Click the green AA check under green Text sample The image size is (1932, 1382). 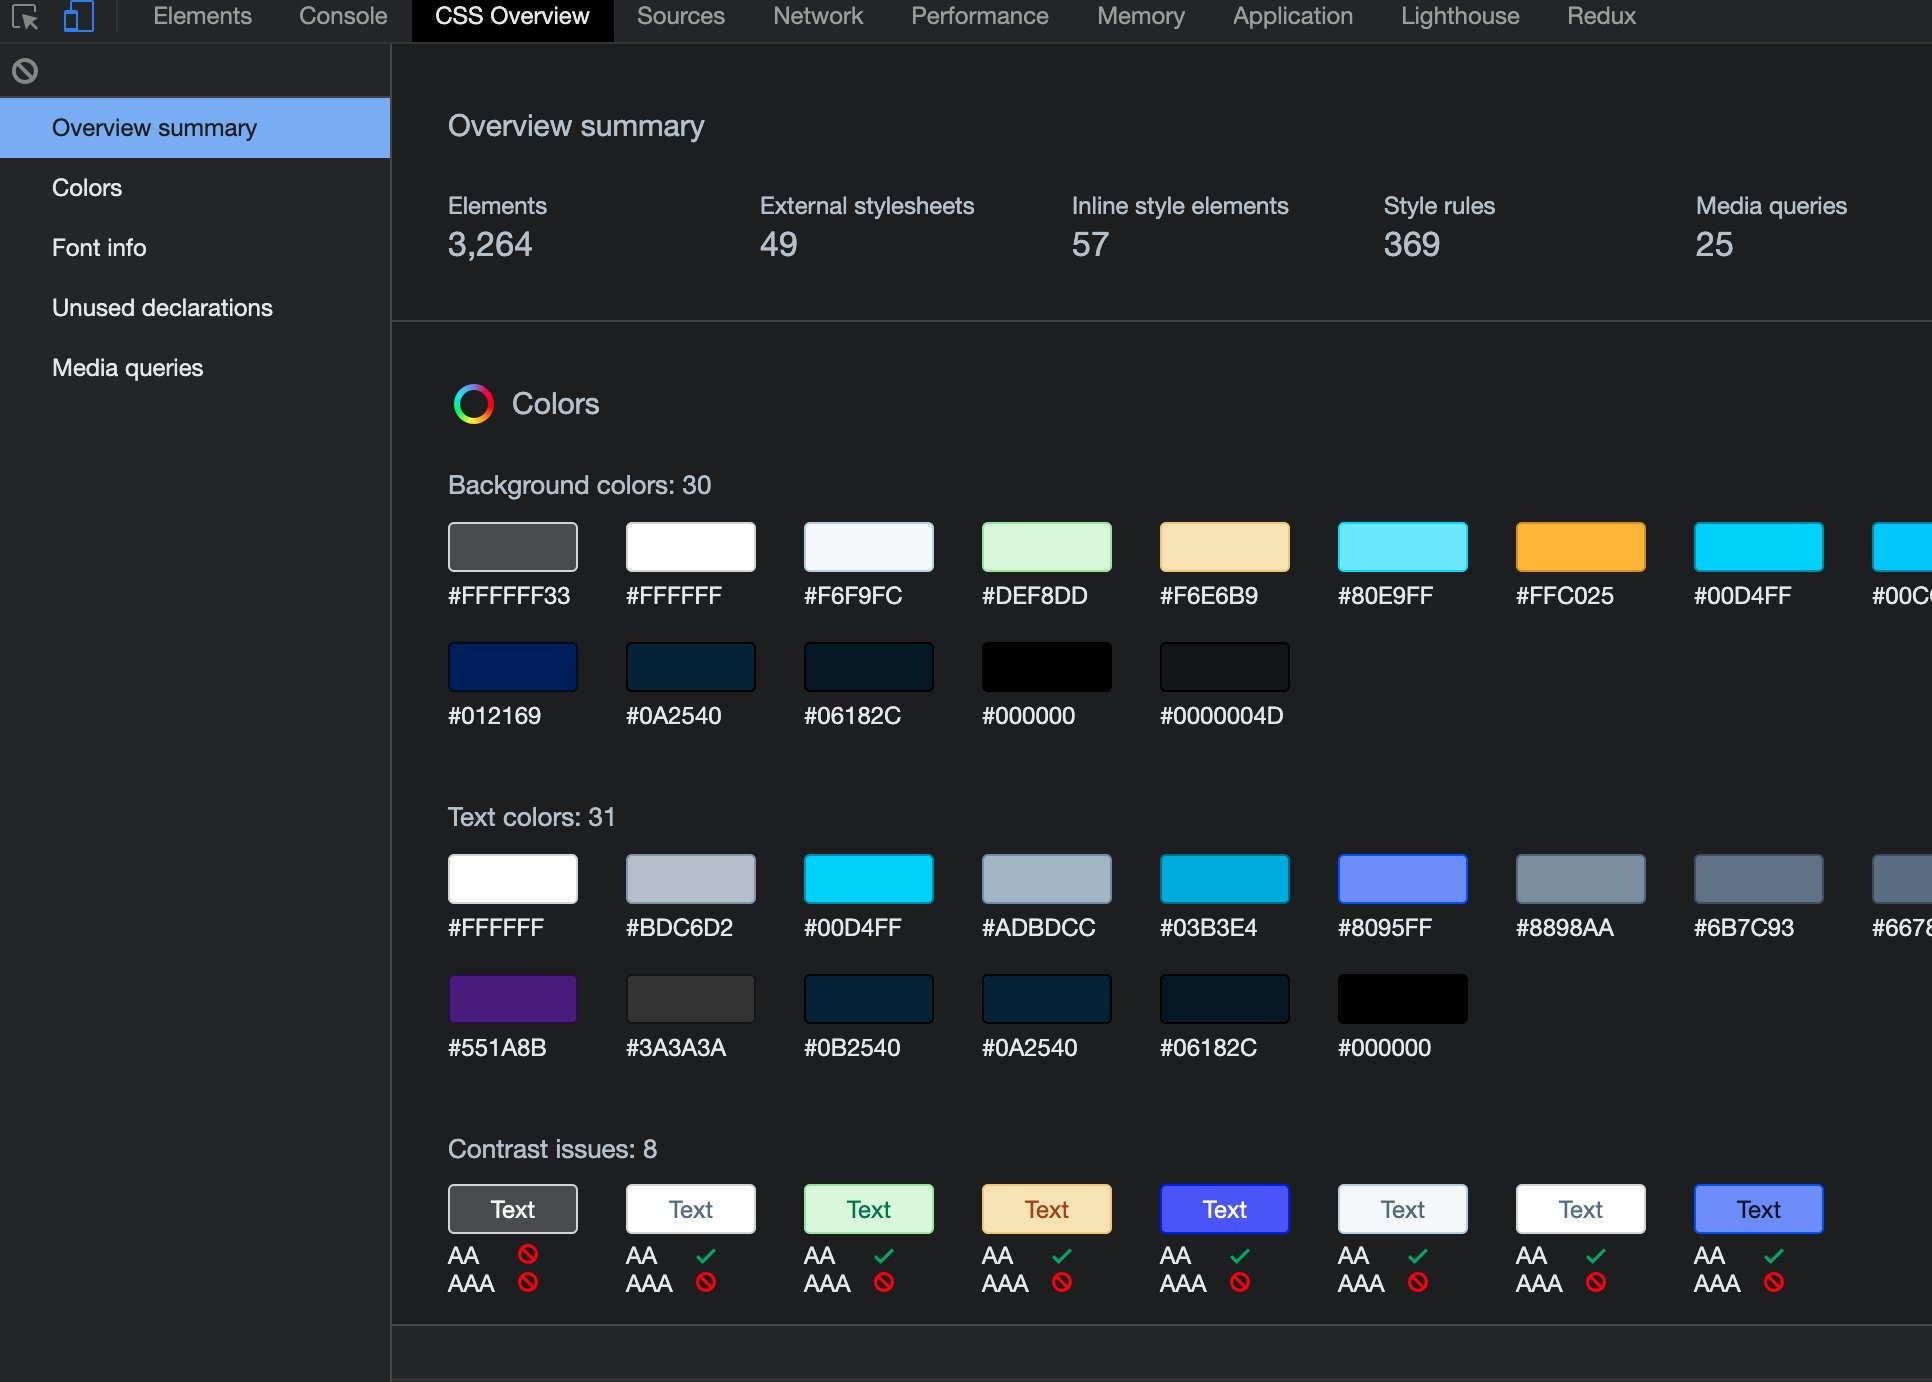(x=885, y=1256)
